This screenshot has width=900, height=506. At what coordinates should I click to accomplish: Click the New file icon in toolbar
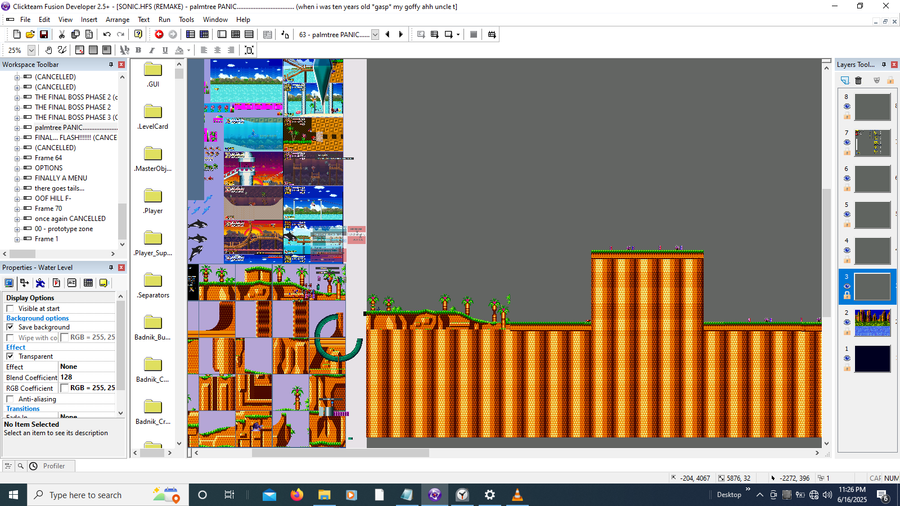click(17, 34)
